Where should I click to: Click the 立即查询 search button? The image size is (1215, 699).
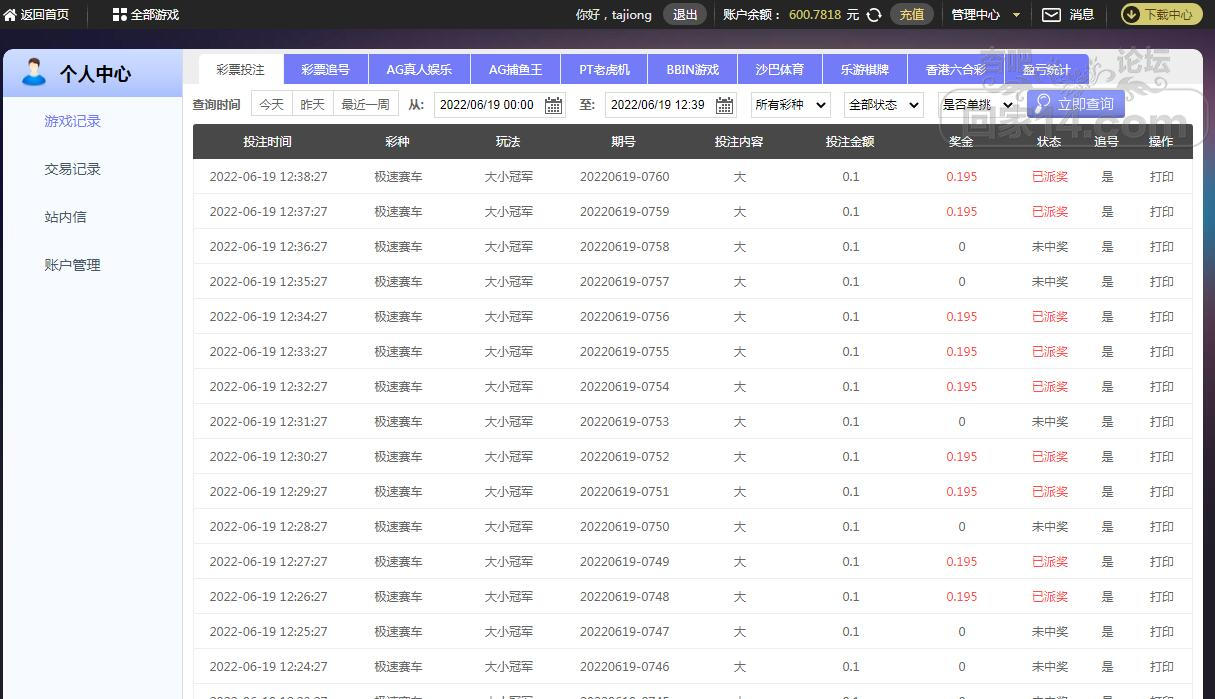1075,104
